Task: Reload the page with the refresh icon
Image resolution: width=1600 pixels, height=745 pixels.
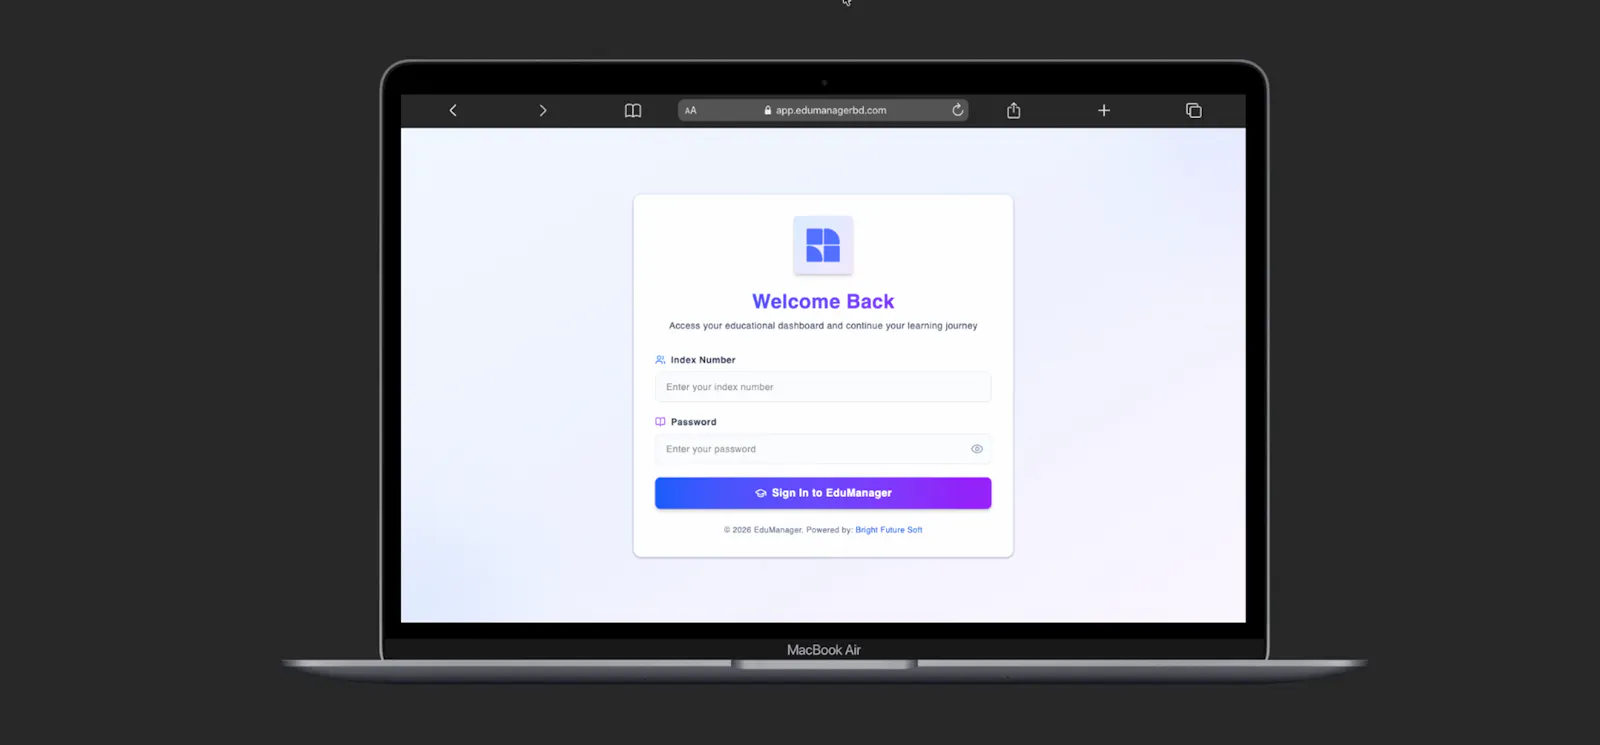Action: 957,110
